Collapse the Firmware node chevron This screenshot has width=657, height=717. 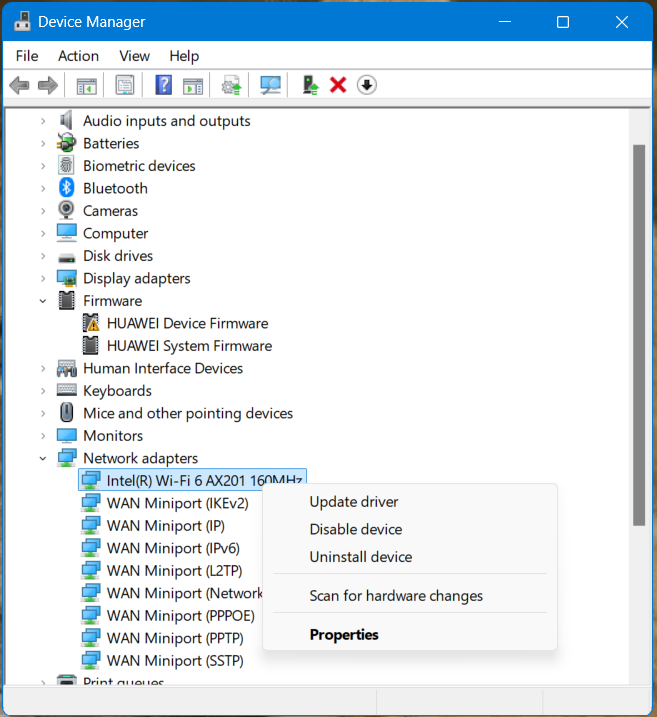tap(43, 301)
